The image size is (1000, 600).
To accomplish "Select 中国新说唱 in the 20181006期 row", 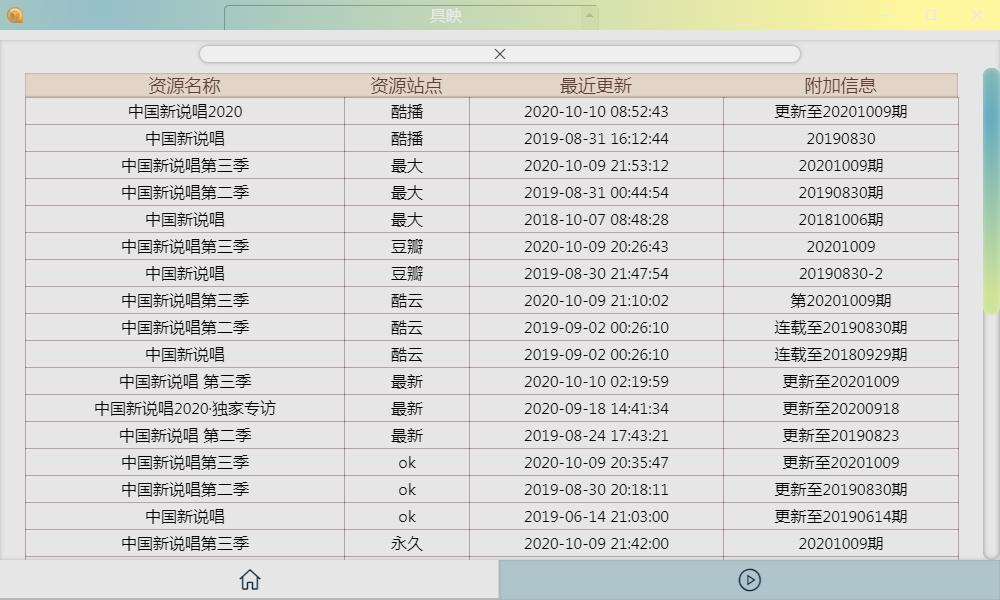I will [x=185, y=220].
